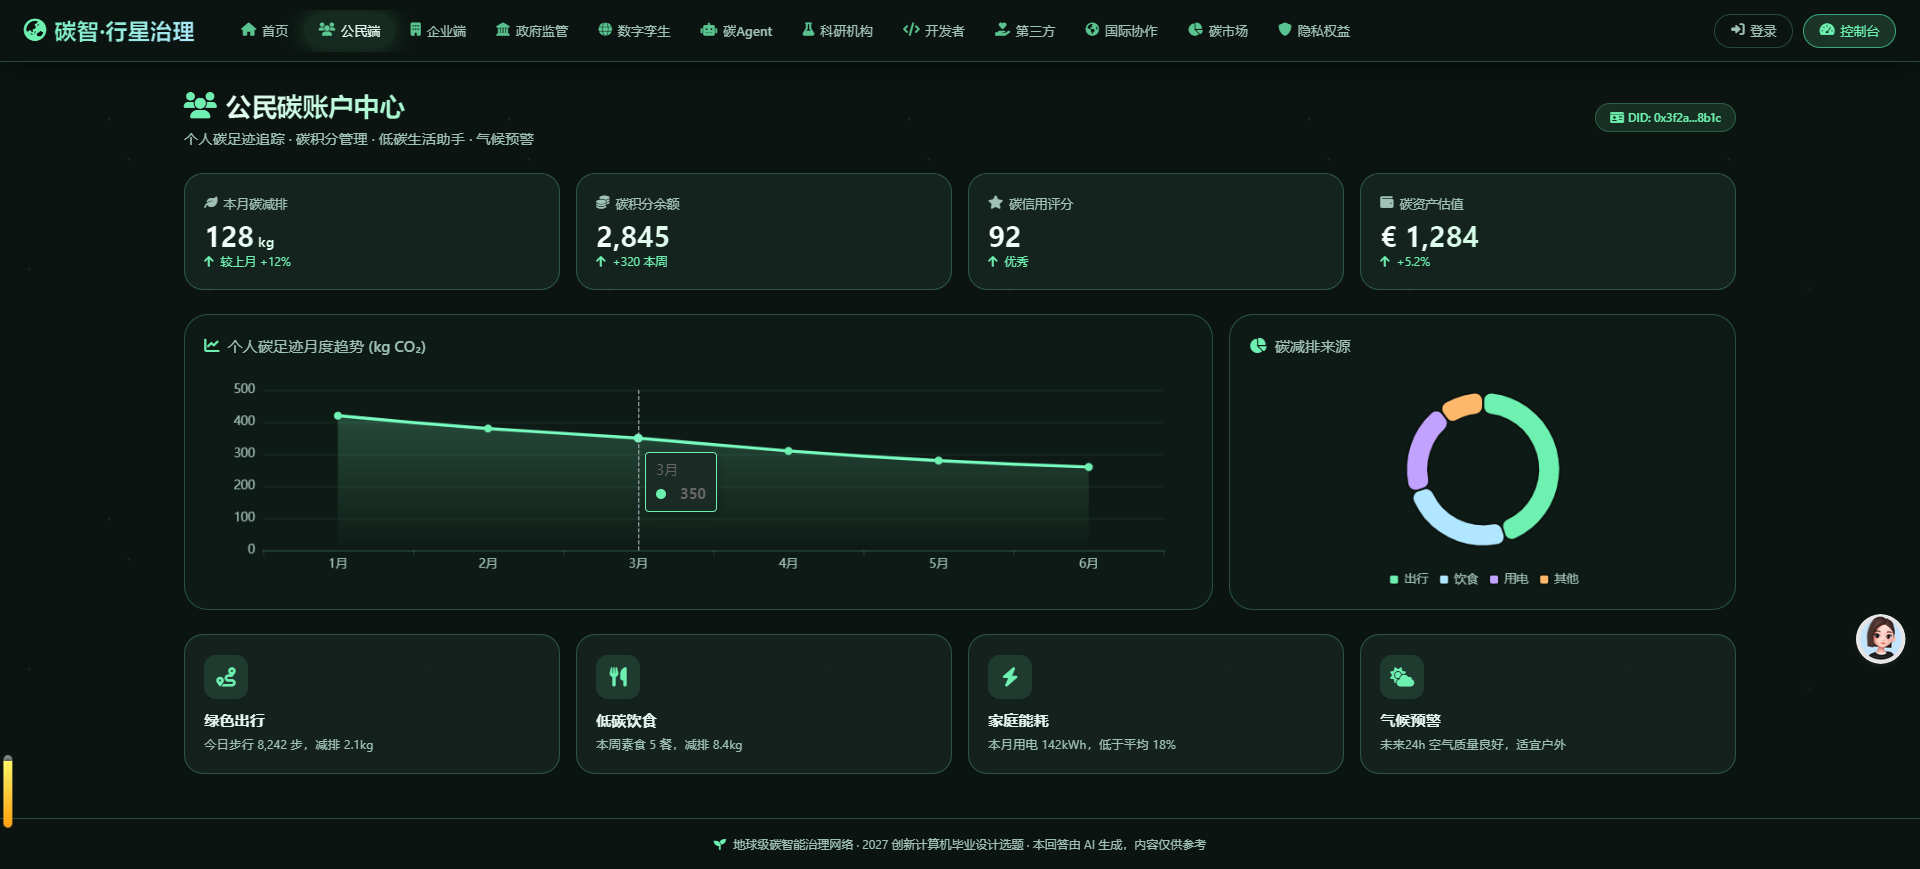
Task: Click the 家庭能耗 lightning bolt icon
Action: coord(1010,677)
